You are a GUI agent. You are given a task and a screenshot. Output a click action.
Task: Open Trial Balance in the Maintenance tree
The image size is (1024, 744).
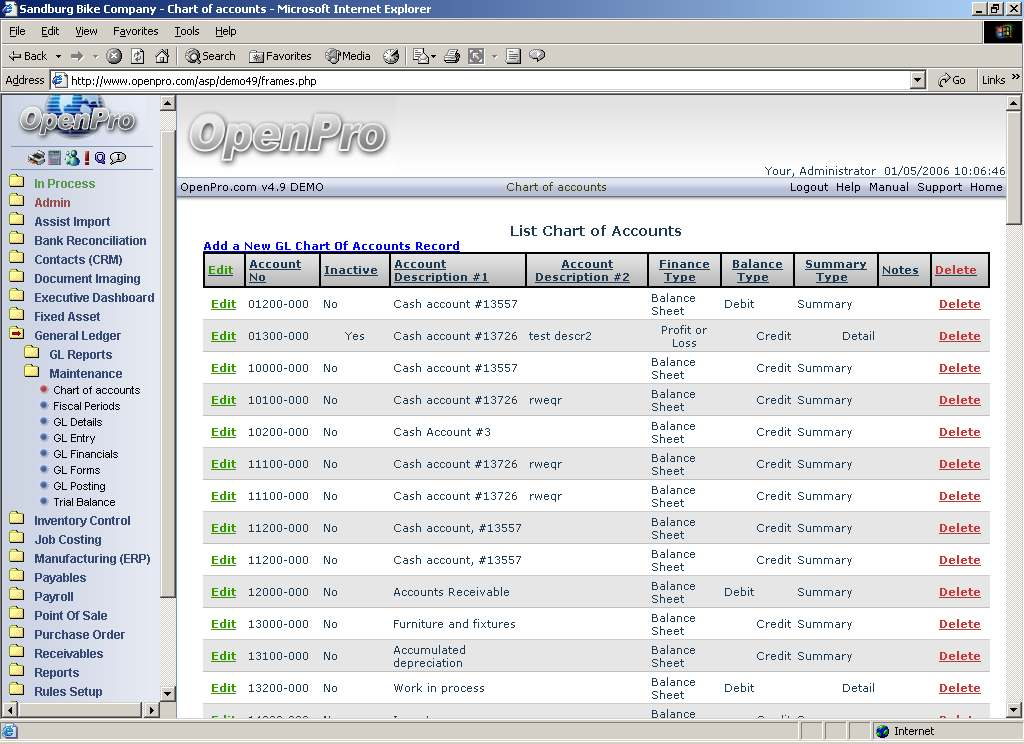pyautogui.click(x=84, y=502)
